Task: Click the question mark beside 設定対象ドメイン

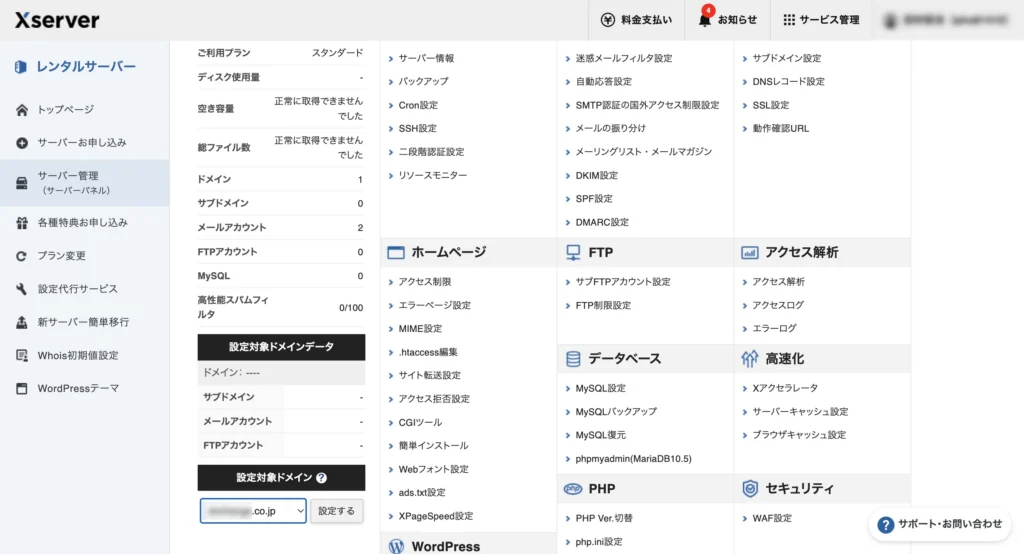Action: [321, 478]
